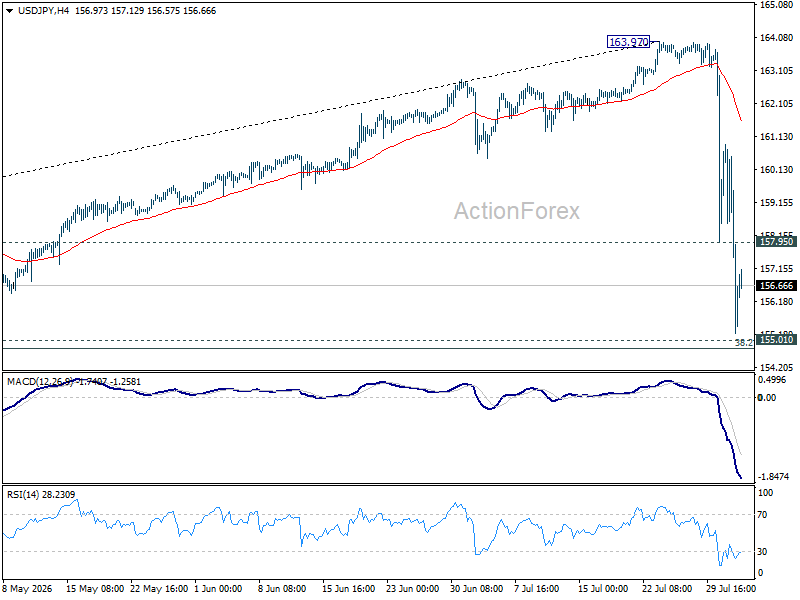Screen dimensions: 800x600
Task: Click the 8 May 2026 date label
Action: (28, 589)
